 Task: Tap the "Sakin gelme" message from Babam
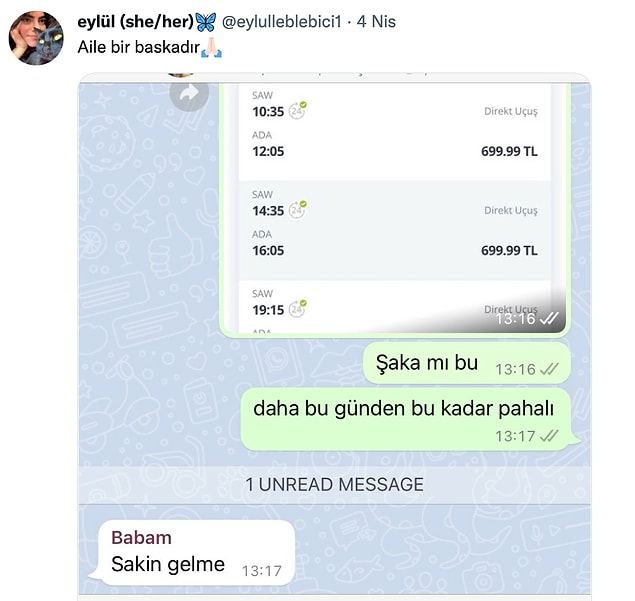(196, 553)
